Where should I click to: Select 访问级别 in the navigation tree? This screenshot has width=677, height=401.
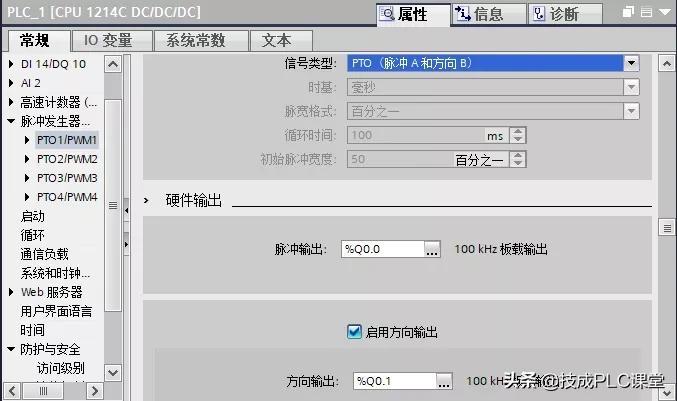coord(60,368)
